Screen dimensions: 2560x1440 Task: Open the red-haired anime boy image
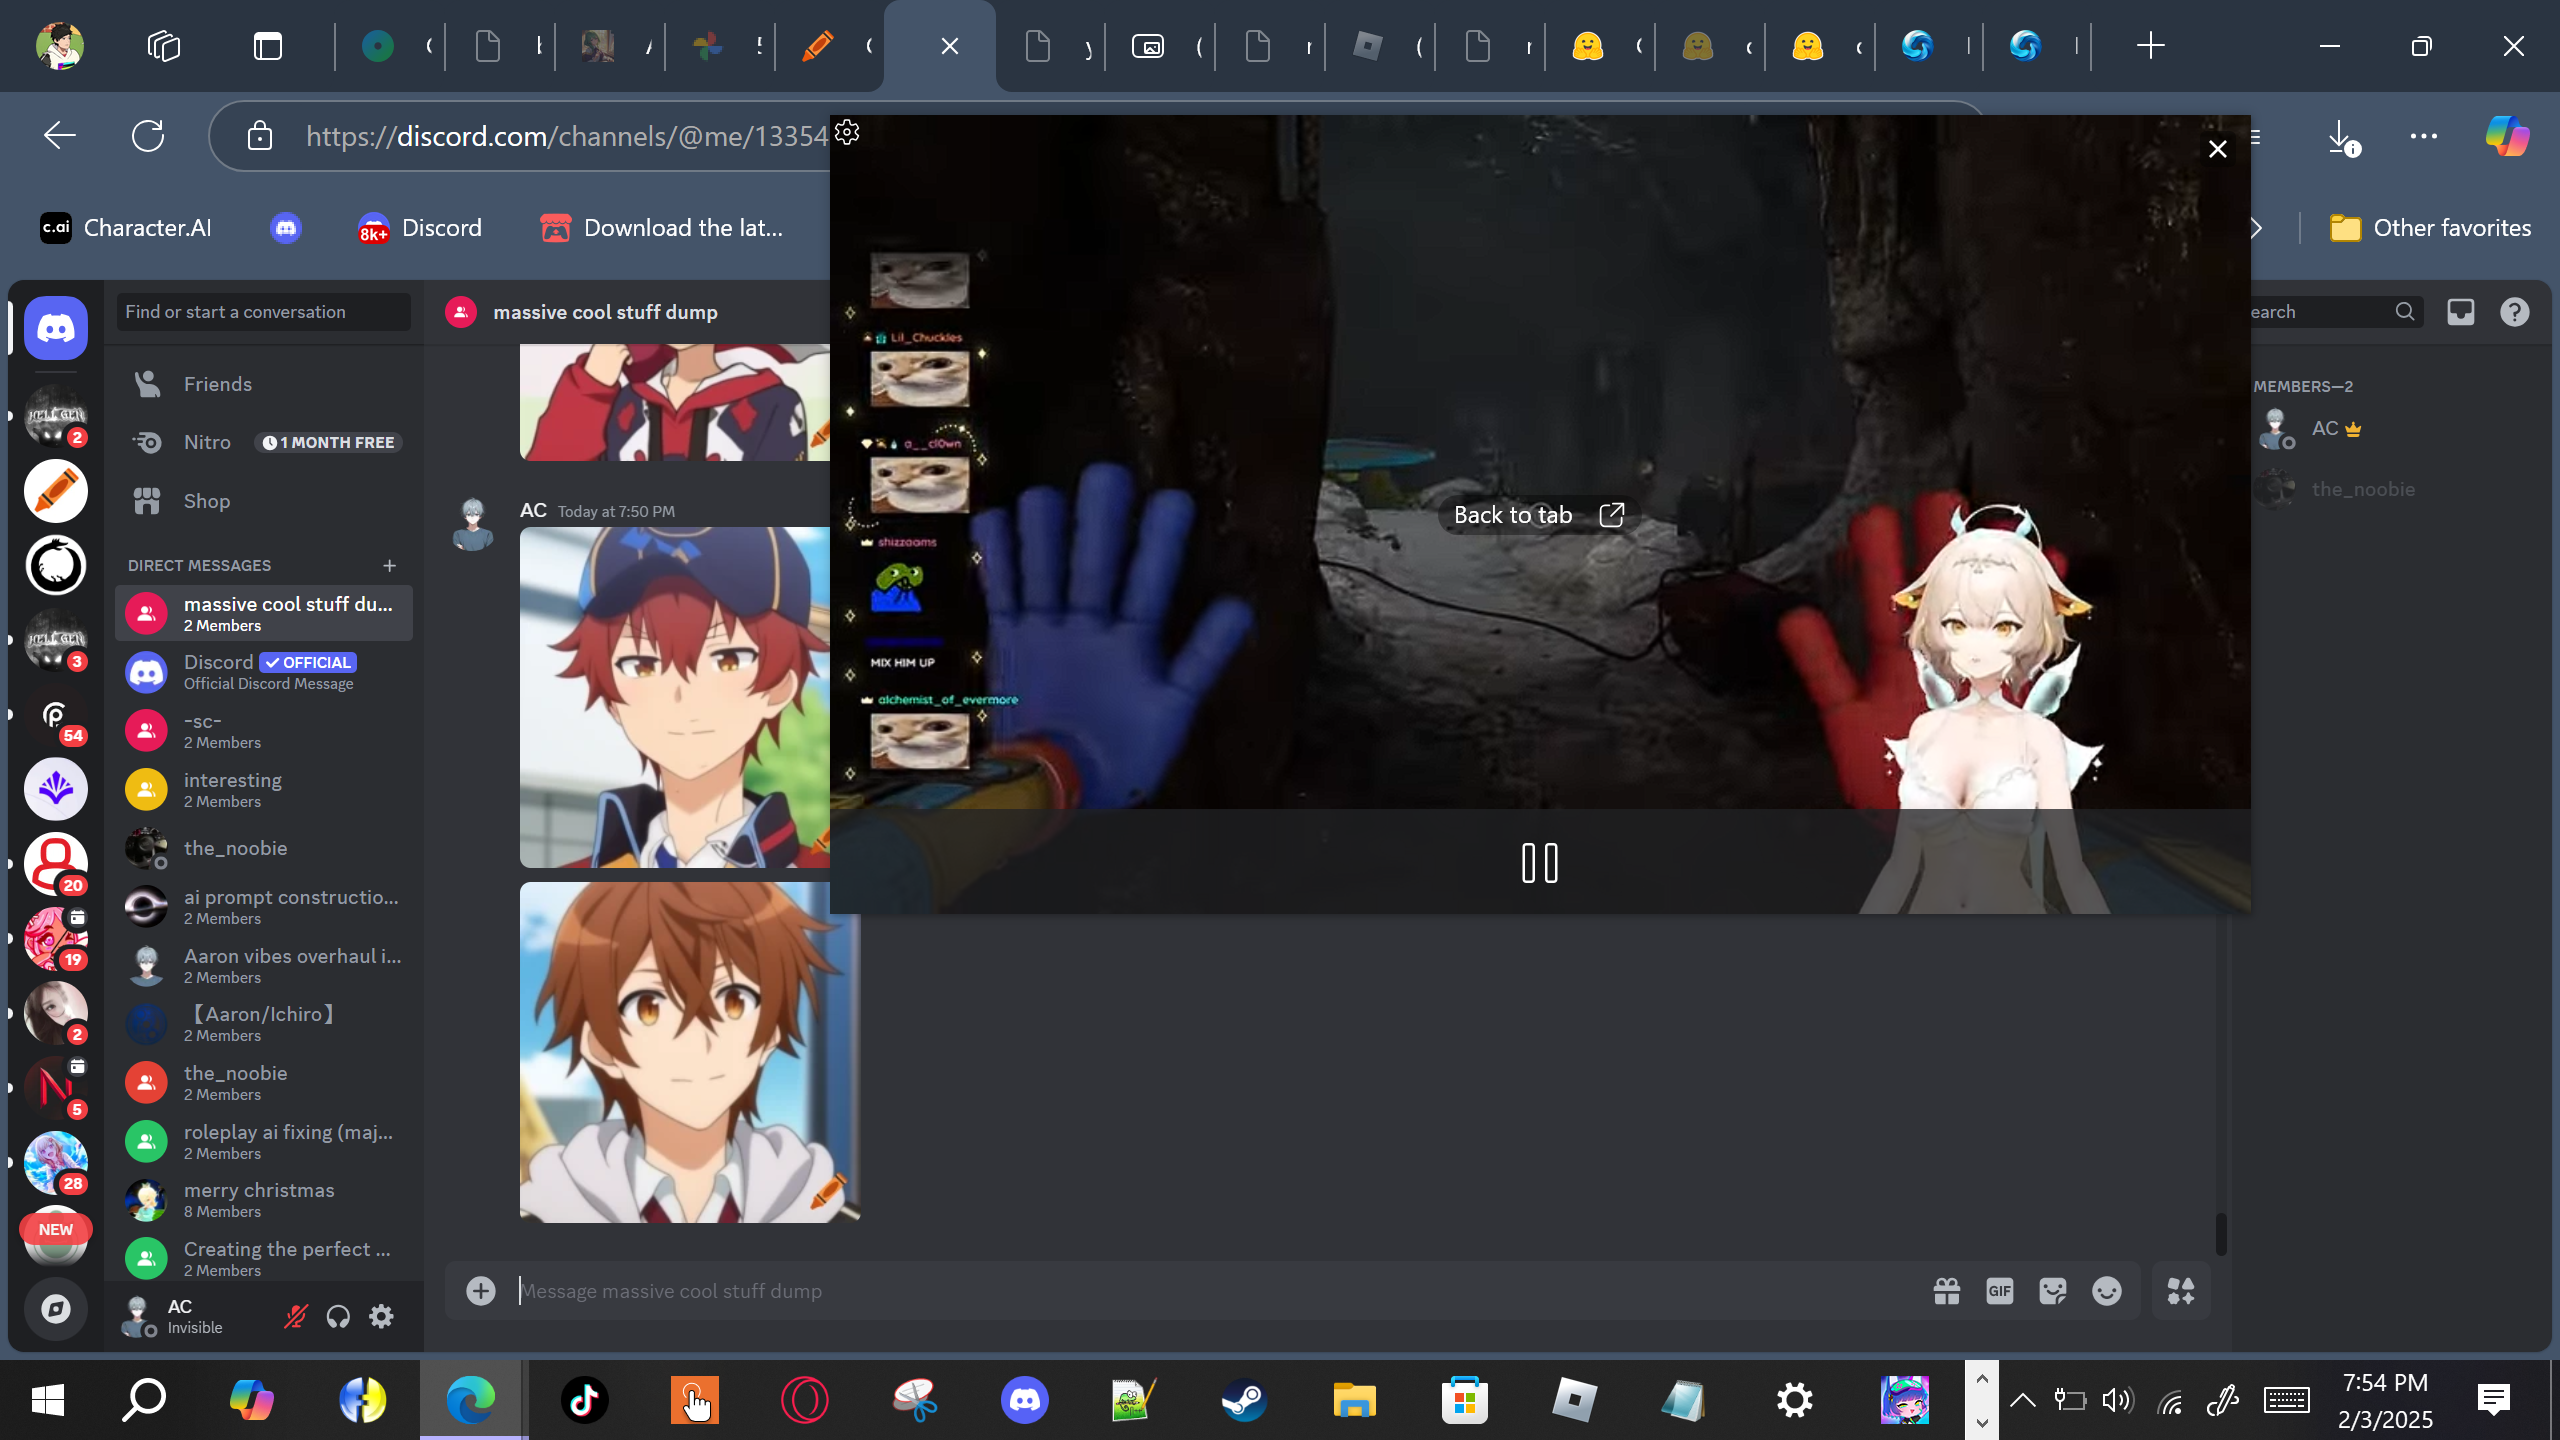click(675, 698)
